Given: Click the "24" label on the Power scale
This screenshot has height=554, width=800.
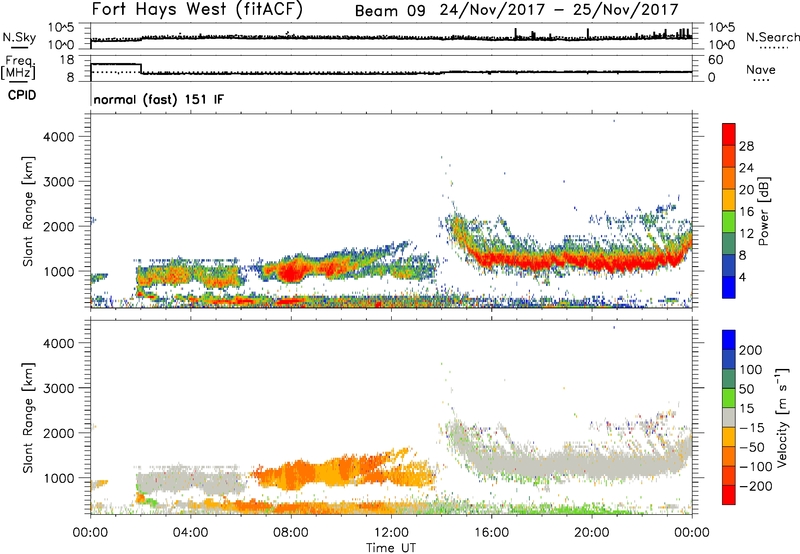Looking at the screenshot, I should coord(746,168).
